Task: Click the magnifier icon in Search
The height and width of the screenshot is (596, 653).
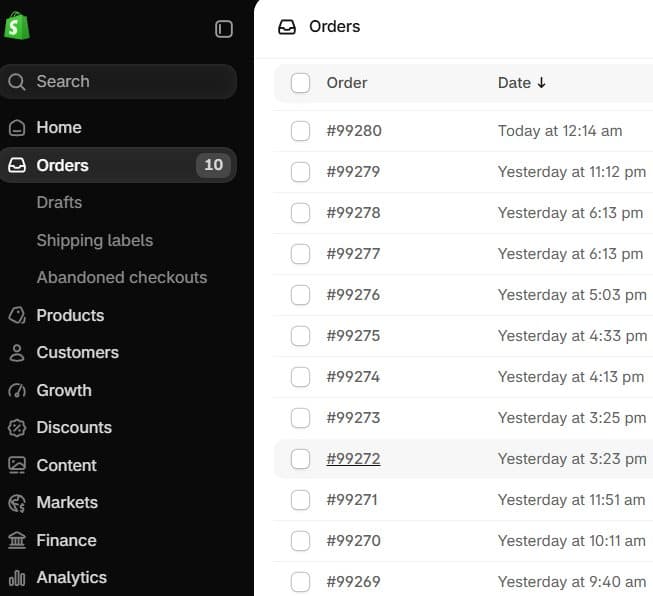Action: click(x=17, y=82)
